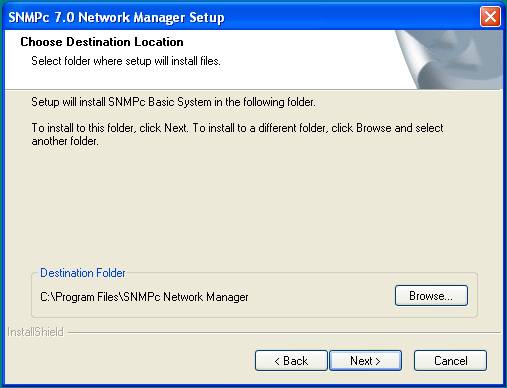Close the setup window with the red X
The height and width of the screenshot is (388, 507).
click(x=490, y=16)
